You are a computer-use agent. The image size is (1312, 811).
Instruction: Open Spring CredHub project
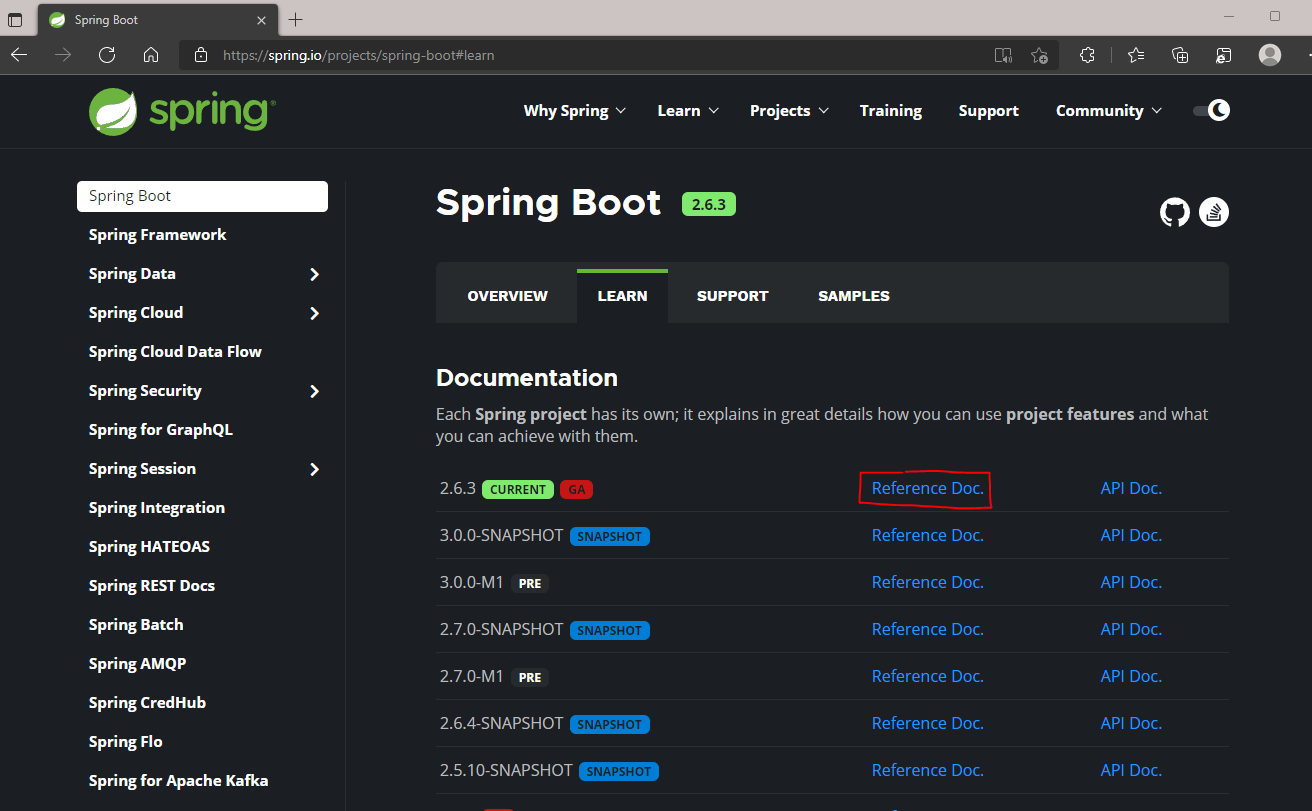coord(147,703)
